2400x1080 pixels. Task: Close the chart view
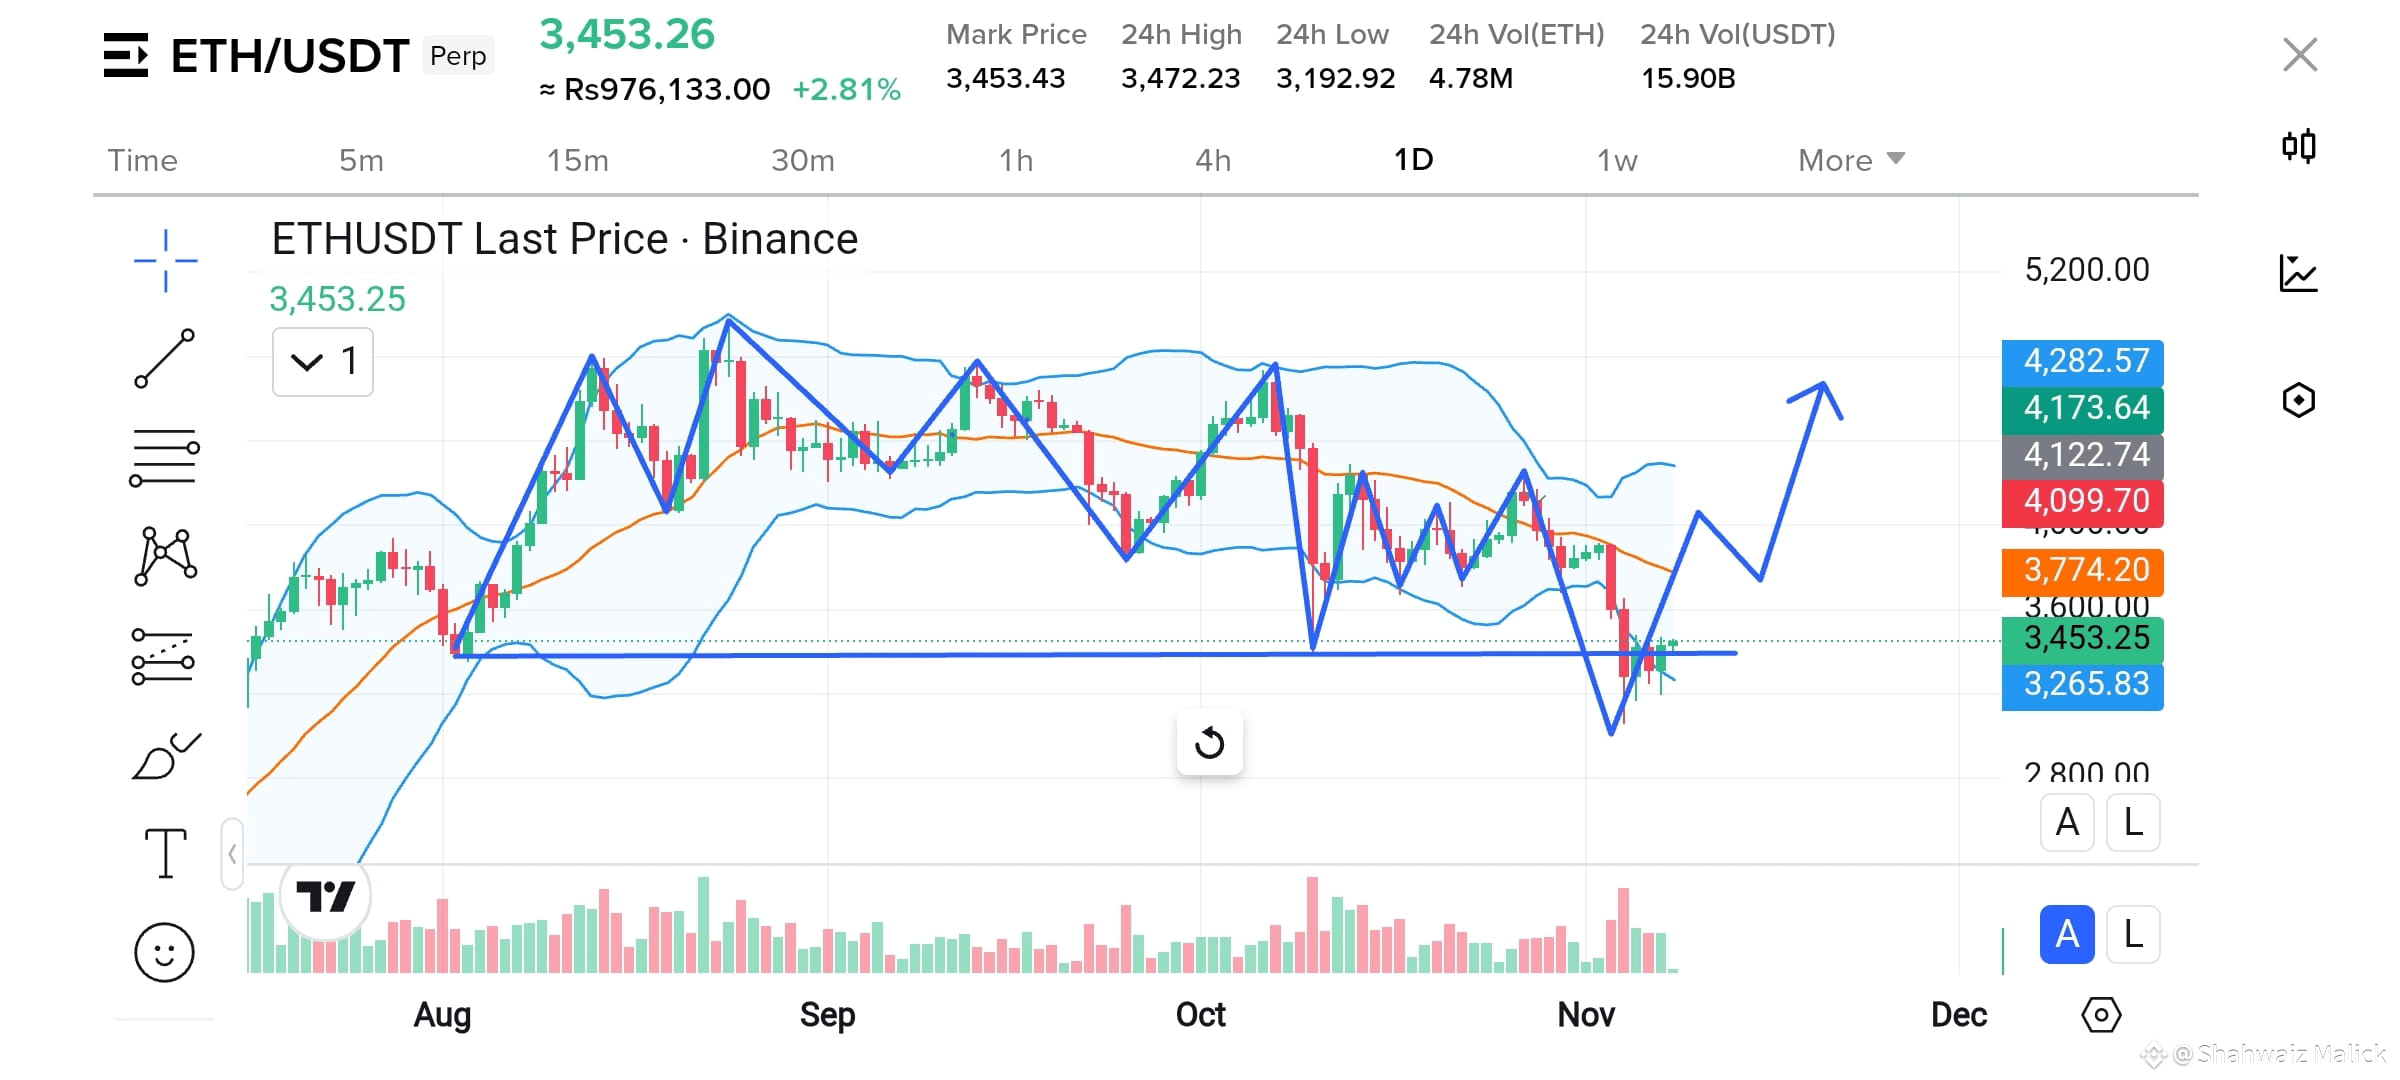2300,55
